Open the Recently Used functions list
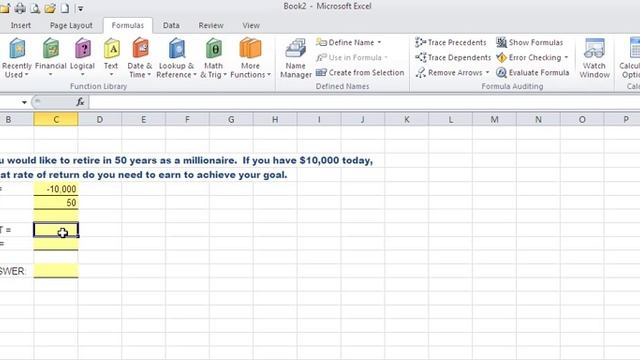640x360 pixels. (x=16, y=58)
